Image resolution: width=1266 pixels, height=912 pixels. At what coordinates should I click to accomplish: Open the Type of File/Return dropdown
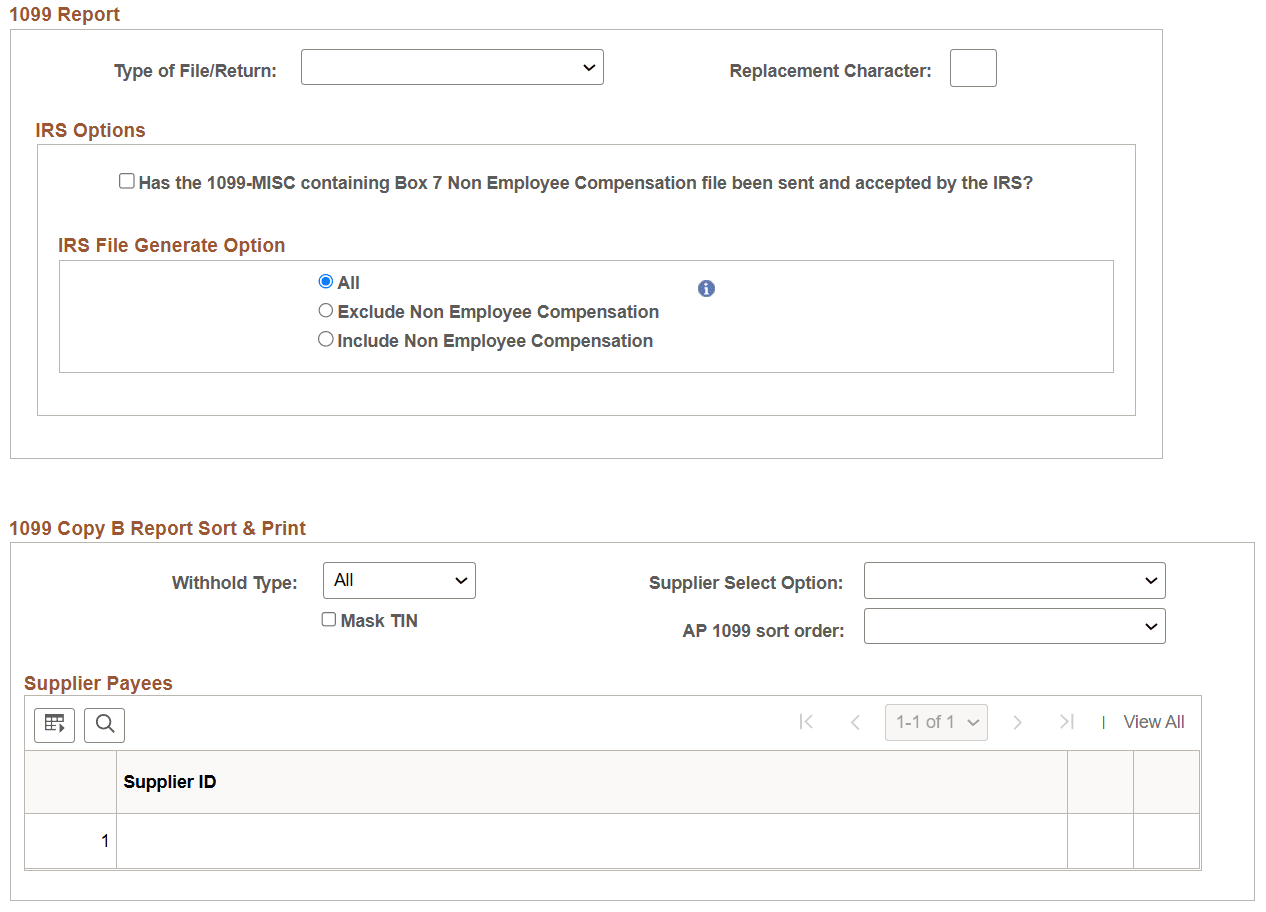click(452, 67)
